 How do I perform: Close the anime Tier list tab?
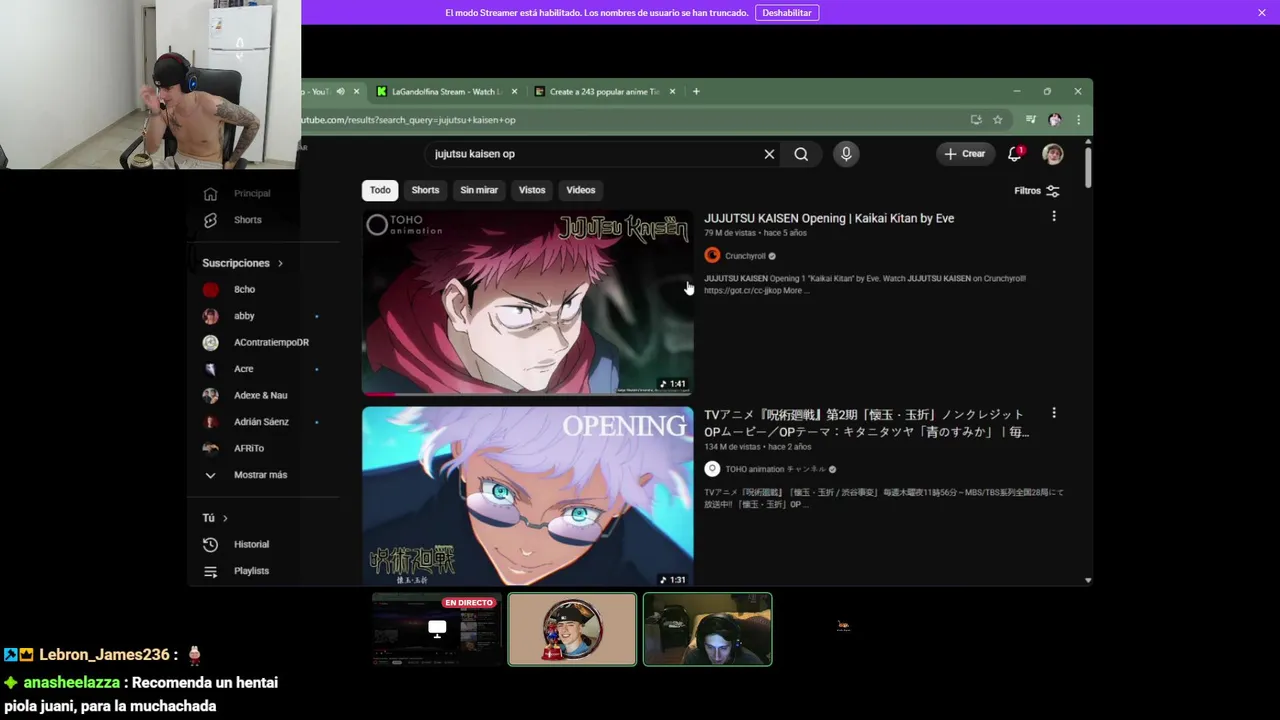tap(673, 91)
